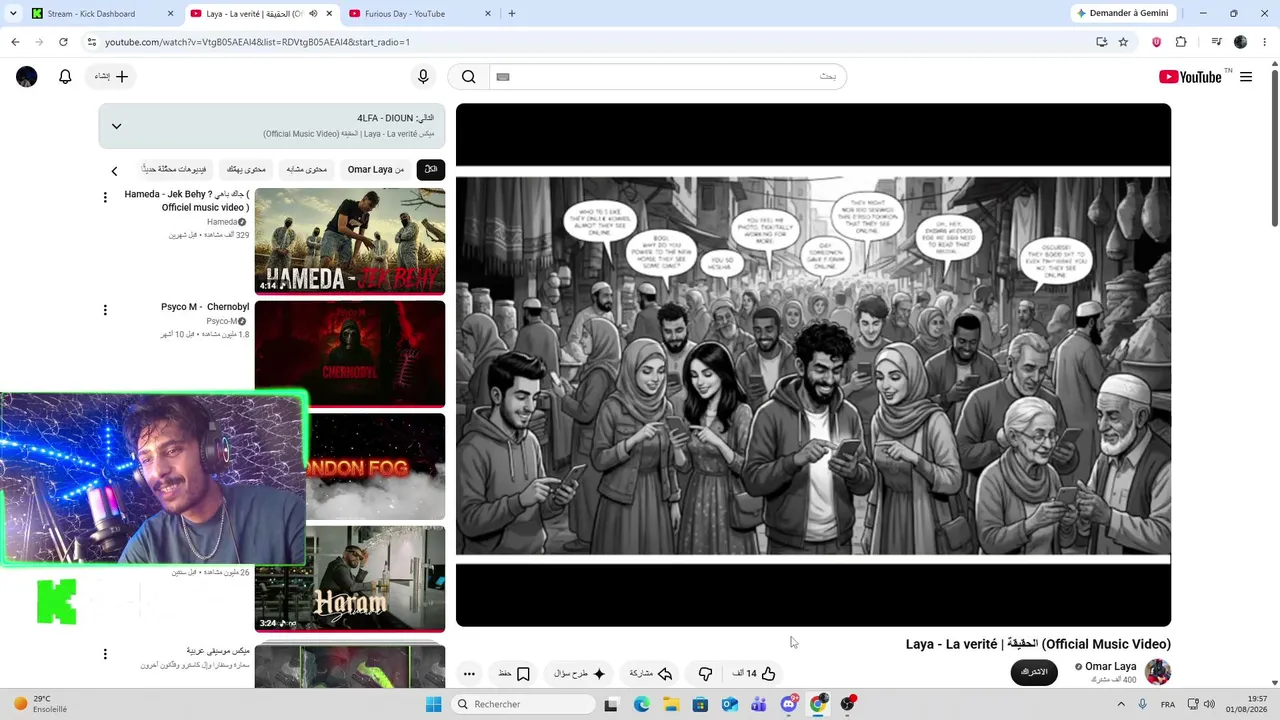Start a voice search with the microphone
Viewport: 1280px width, 720px height.
(x=423, y=77)
